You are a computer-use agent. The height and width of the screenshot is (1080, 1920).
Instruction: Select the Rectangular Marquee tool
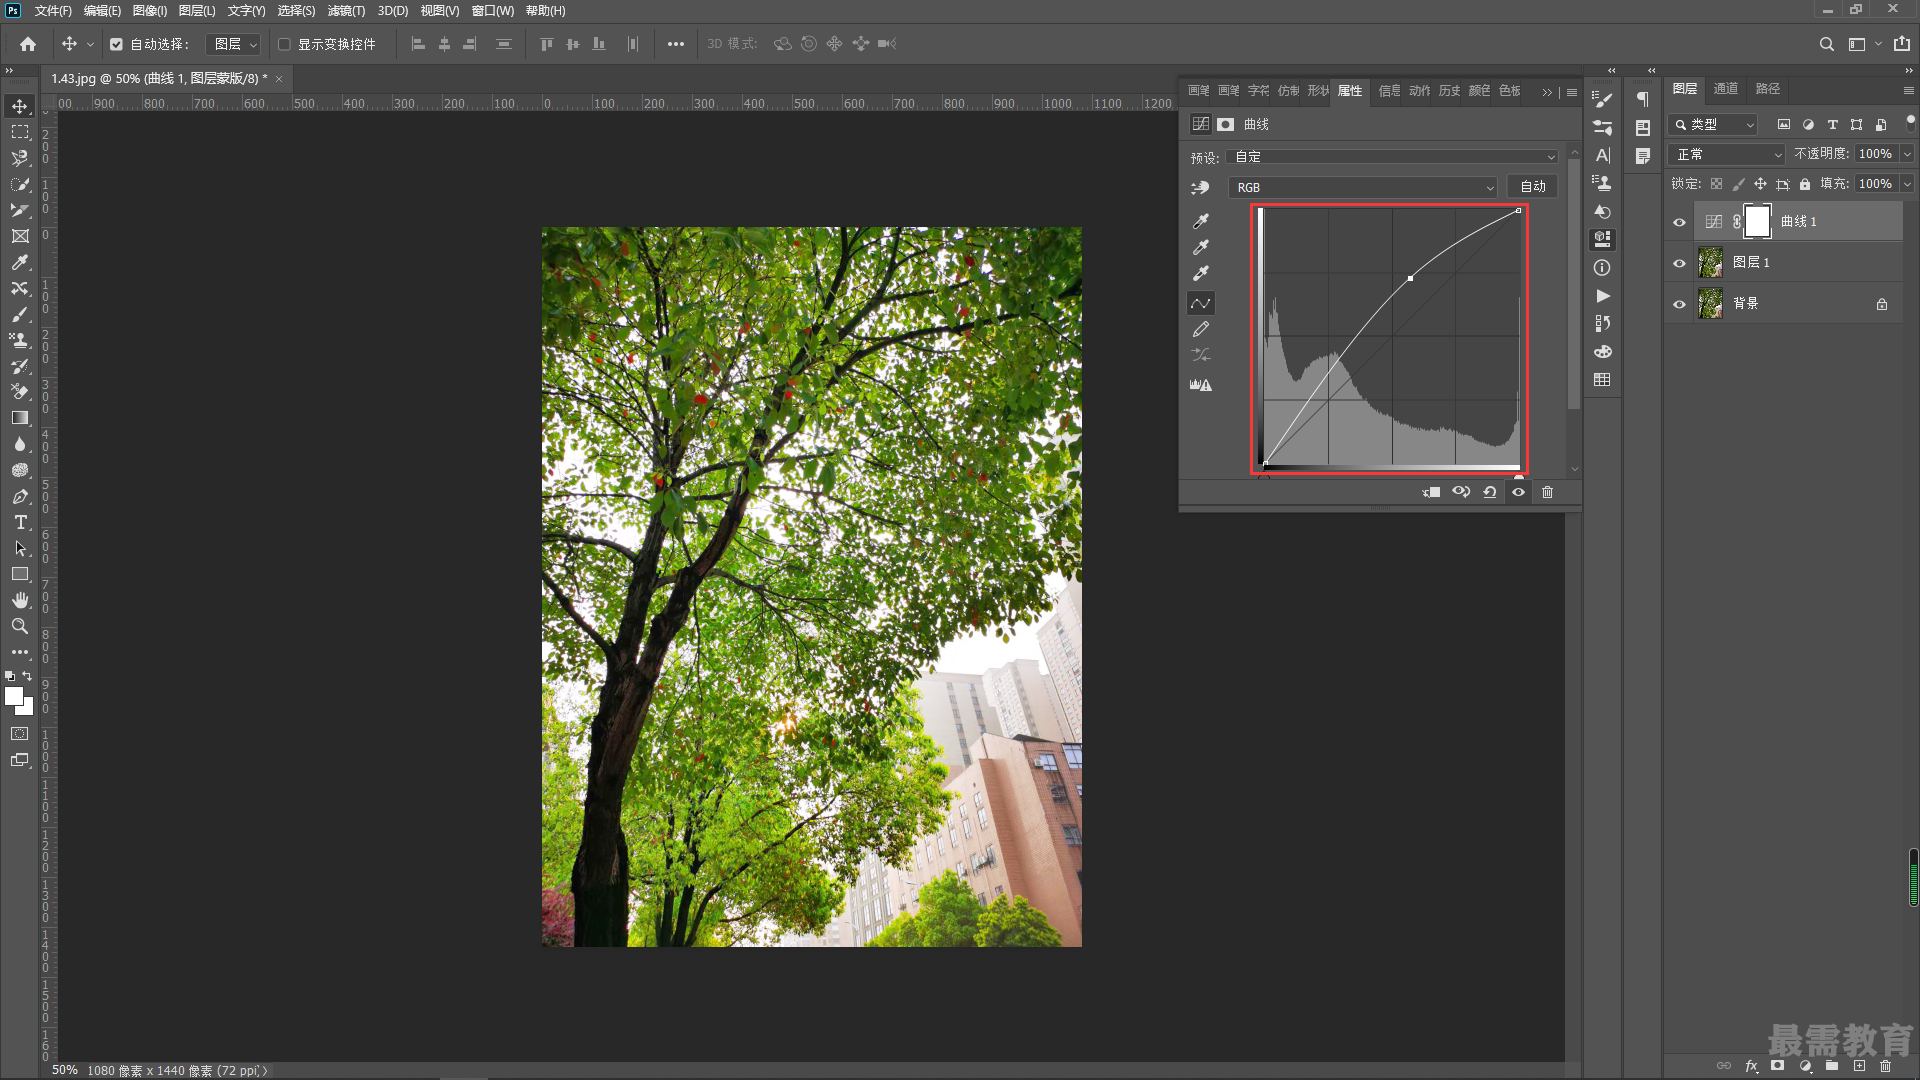[20, 132]
